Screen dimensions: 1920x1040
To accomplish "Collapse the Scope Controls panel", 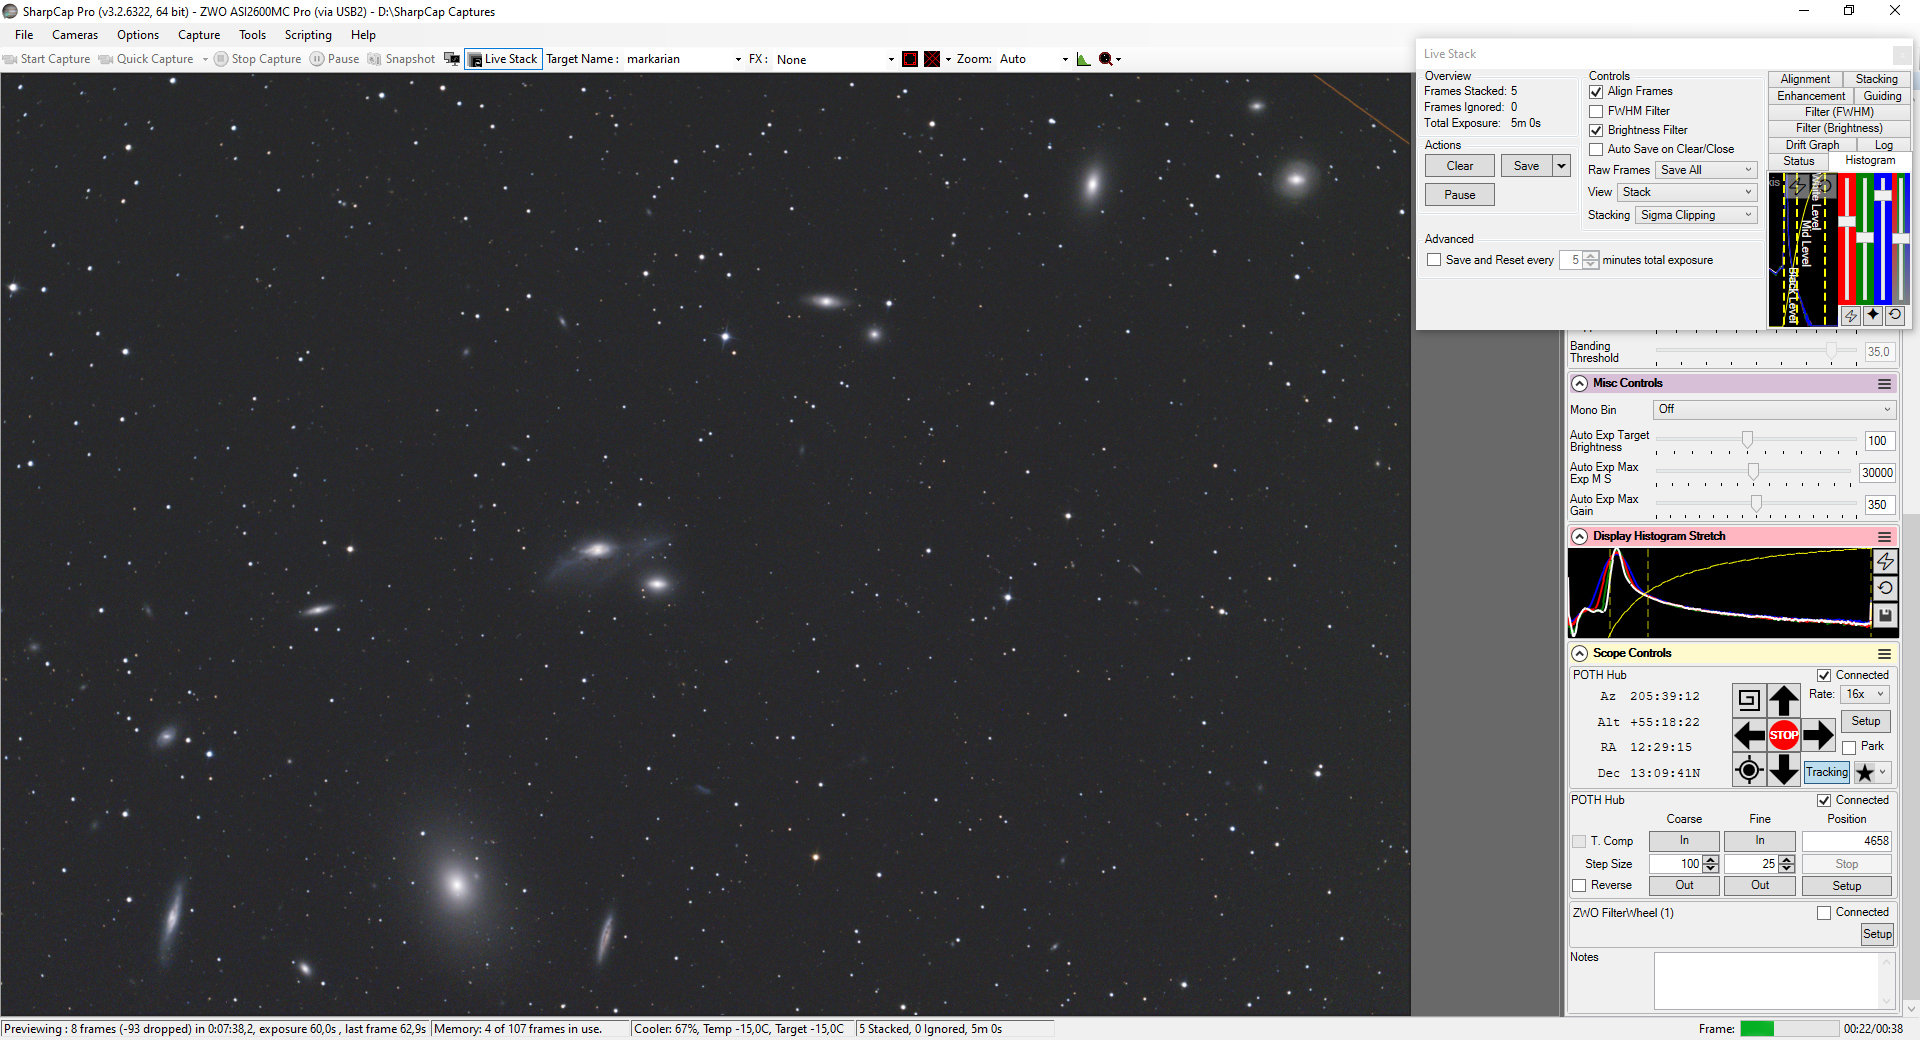I will [x=1579, y=654].
